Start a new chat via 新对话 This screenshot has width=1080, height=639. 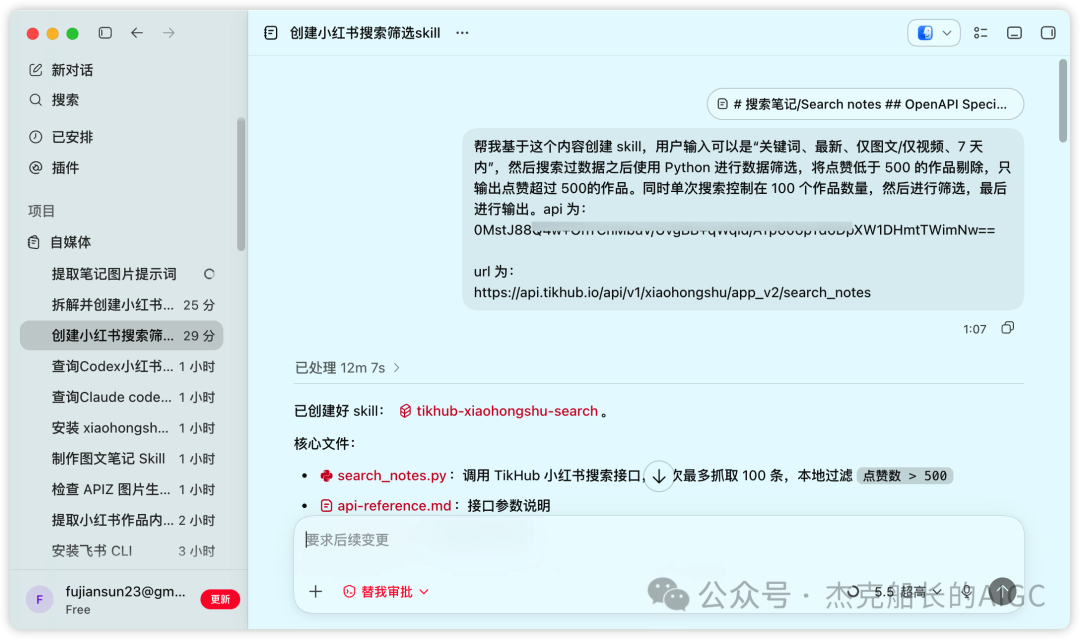point(61,70)
